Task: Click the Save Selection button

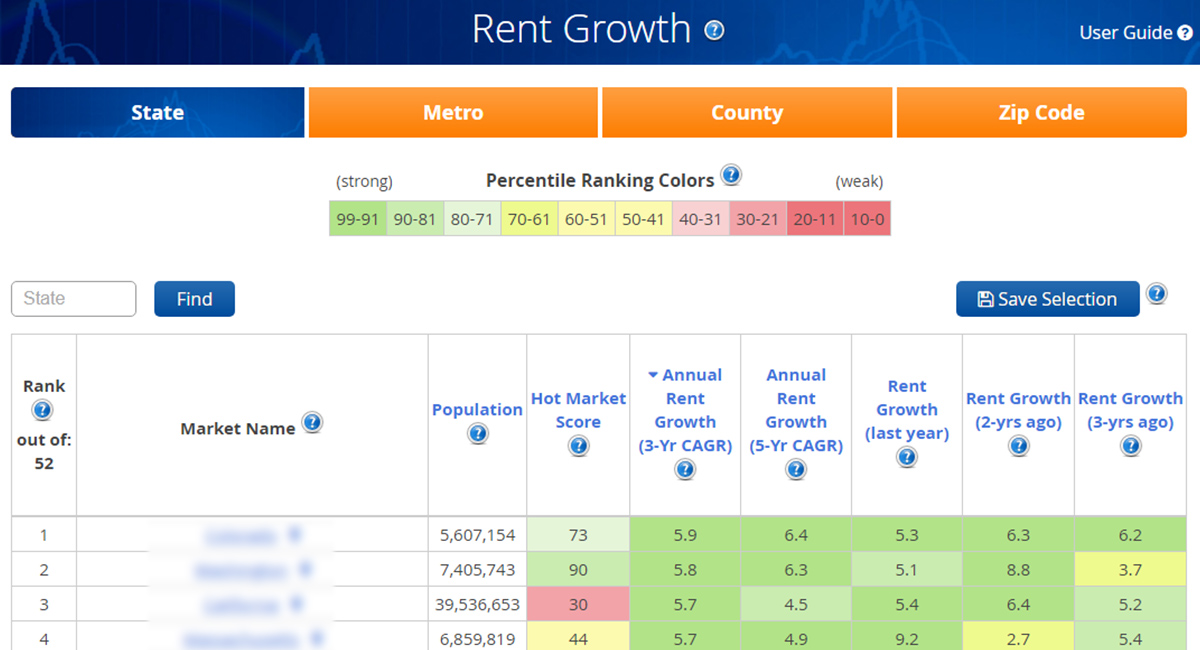Action: click(x=1047, y=299)
